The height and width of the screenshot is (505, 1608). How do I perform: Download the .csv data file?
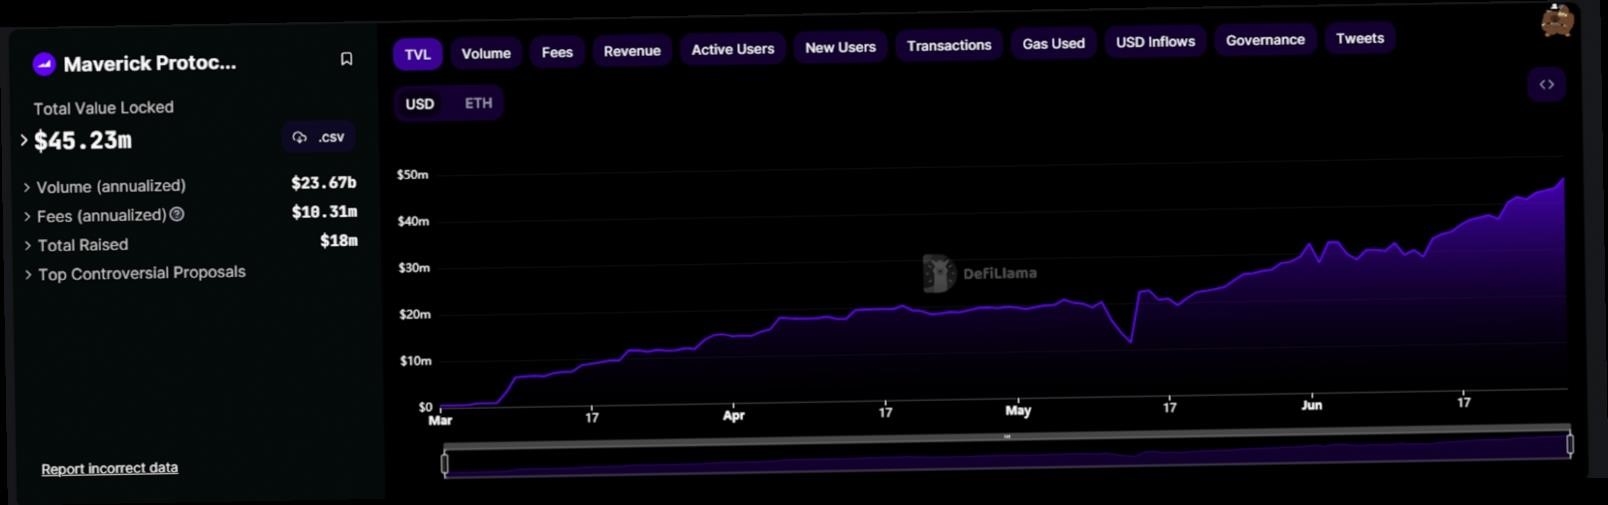click(x=319, y=137)
